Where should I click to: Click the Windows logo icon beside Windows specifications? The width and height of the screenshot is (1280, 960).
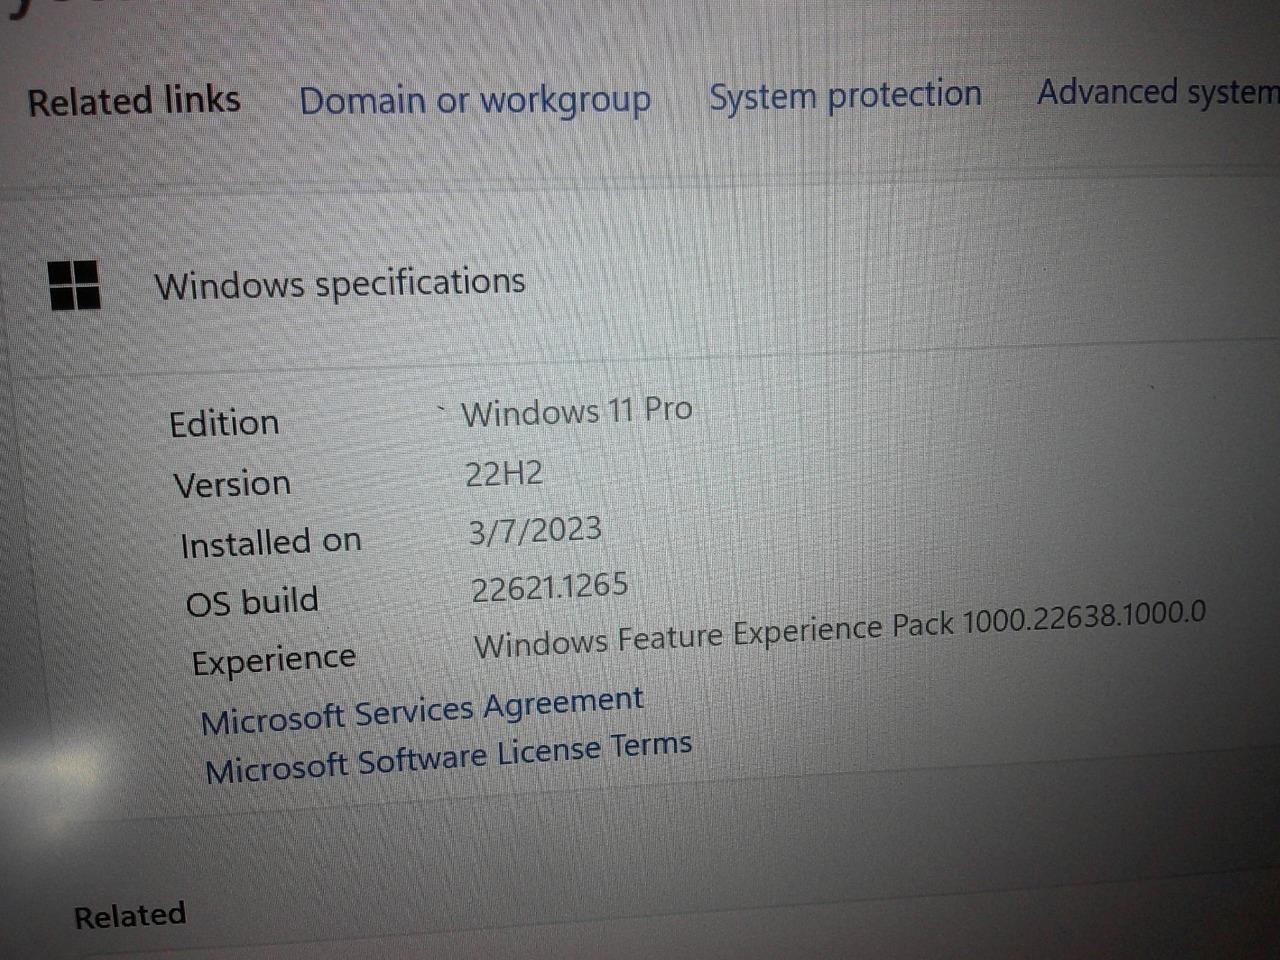coord(74,285)
